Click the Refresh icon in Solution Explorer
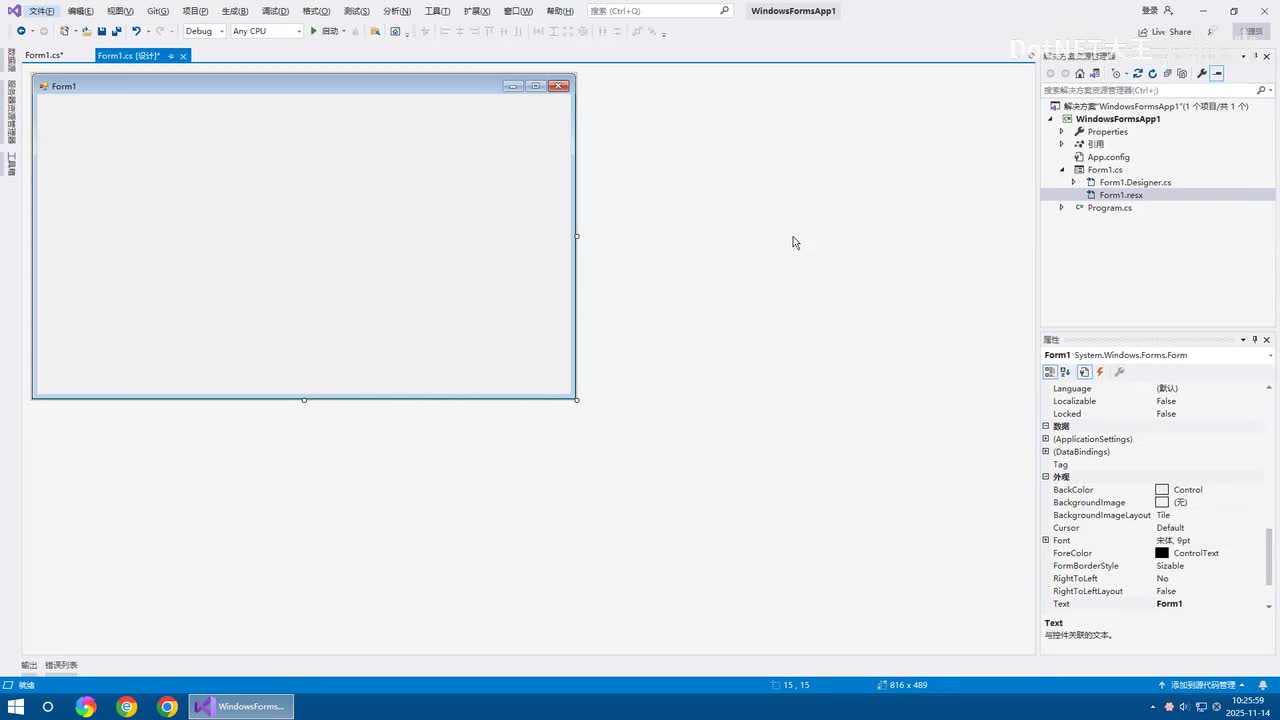The width and height of the screenshot is (1280, 720). pyautogui.click(x=1153, y=73)
